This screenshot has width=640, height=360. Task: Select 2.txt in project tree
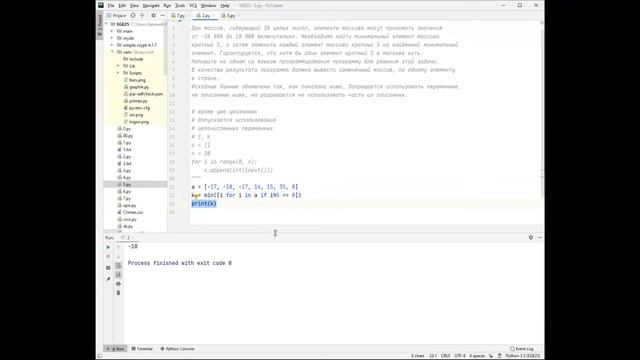pyautogui.click(x=124, y=163)
